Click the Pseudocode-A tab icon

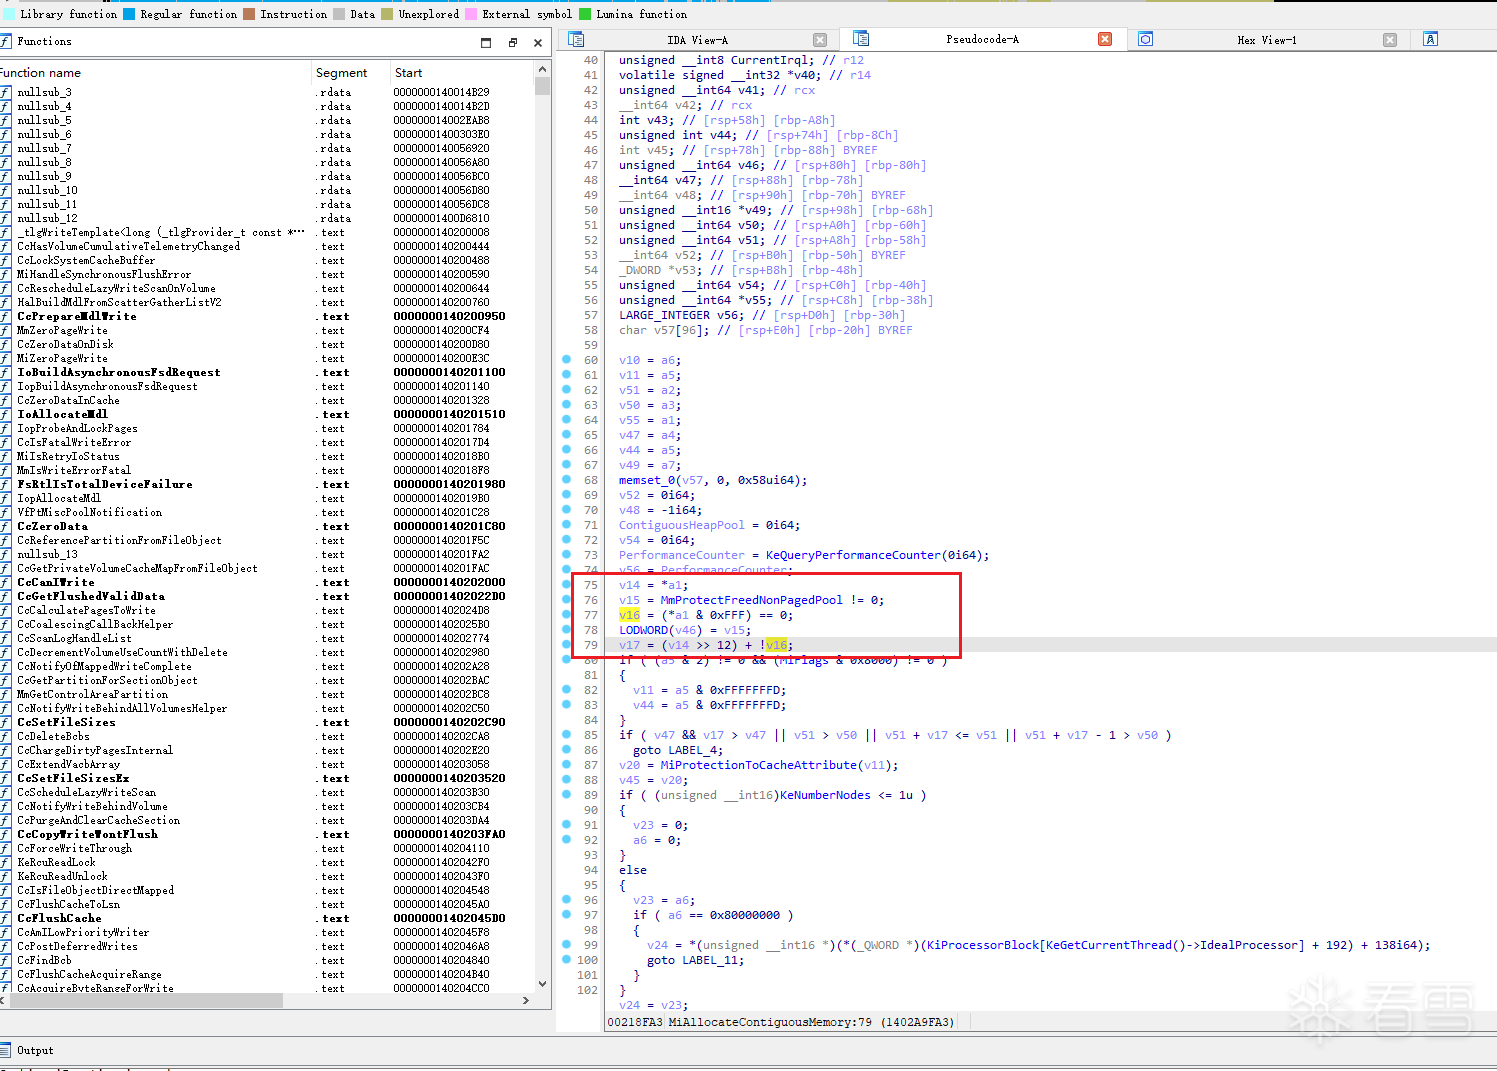pyautogui.click(x=861, y=38)
